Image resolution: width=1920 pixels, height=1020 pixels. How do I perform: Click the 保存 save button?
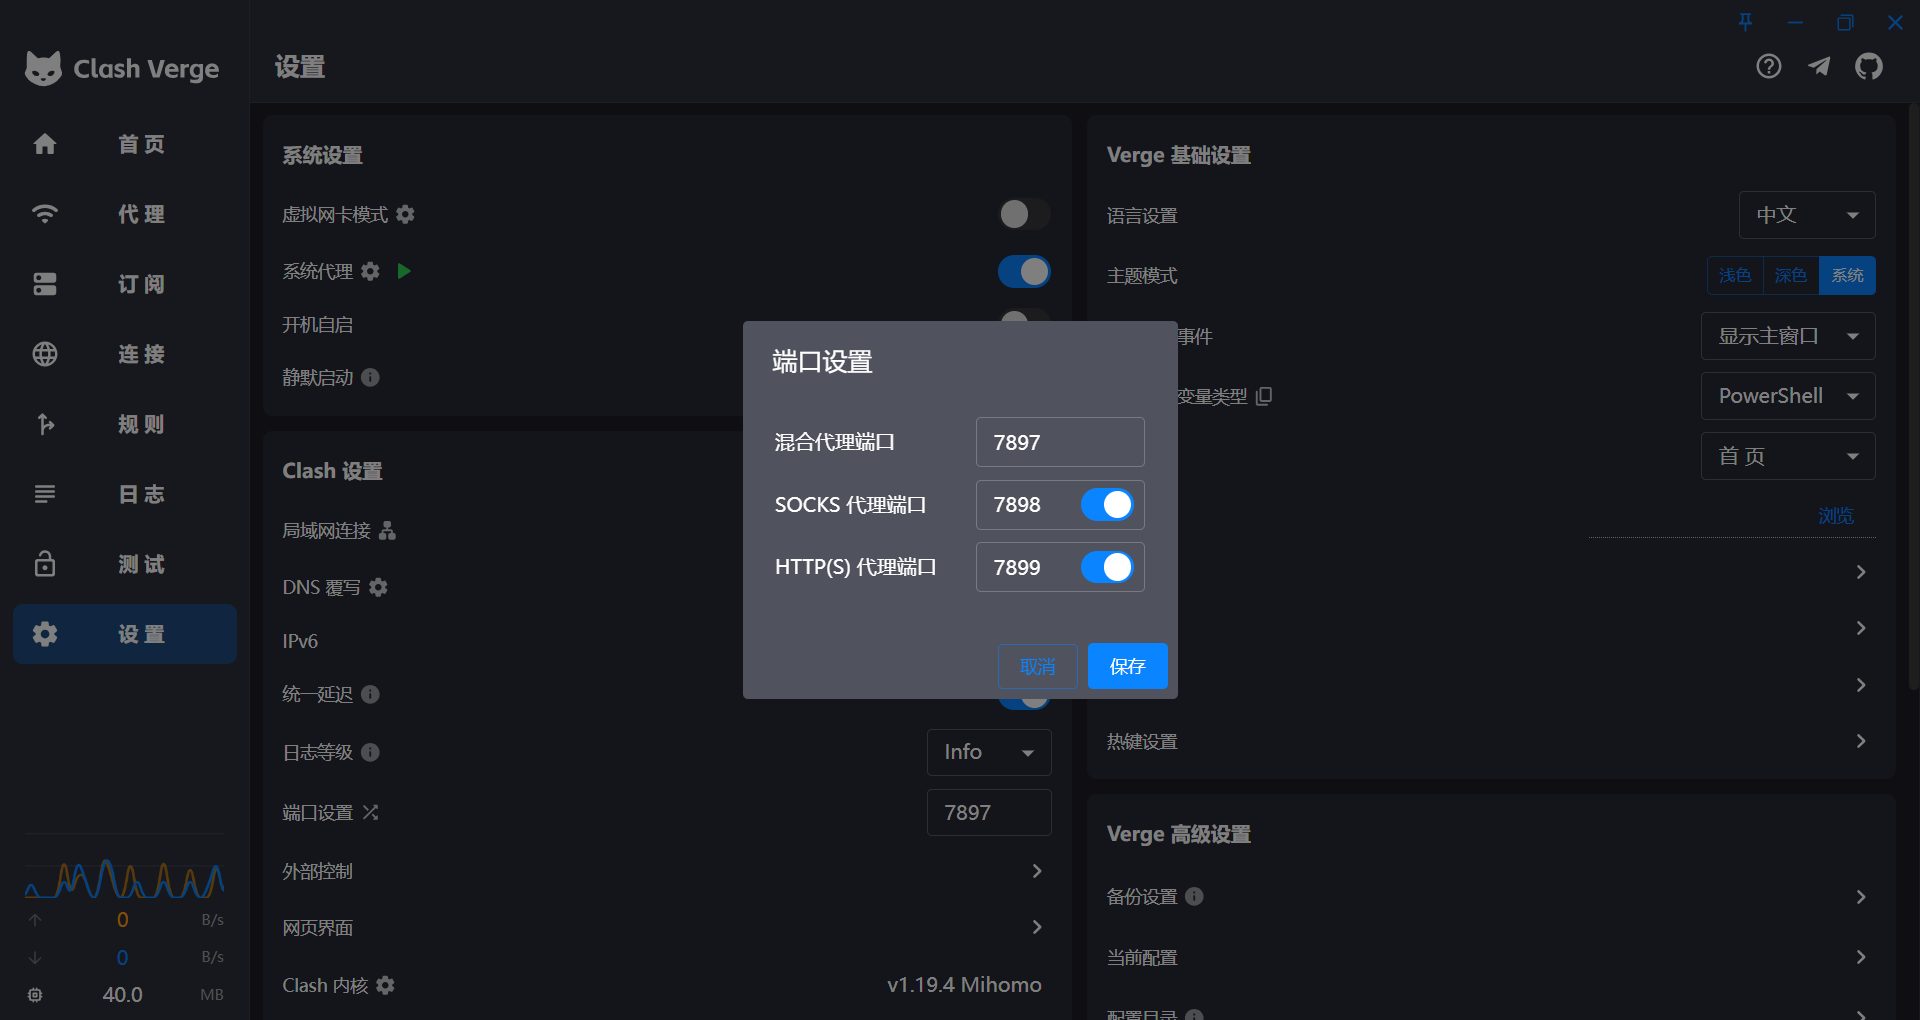[x=1127, y=666]
